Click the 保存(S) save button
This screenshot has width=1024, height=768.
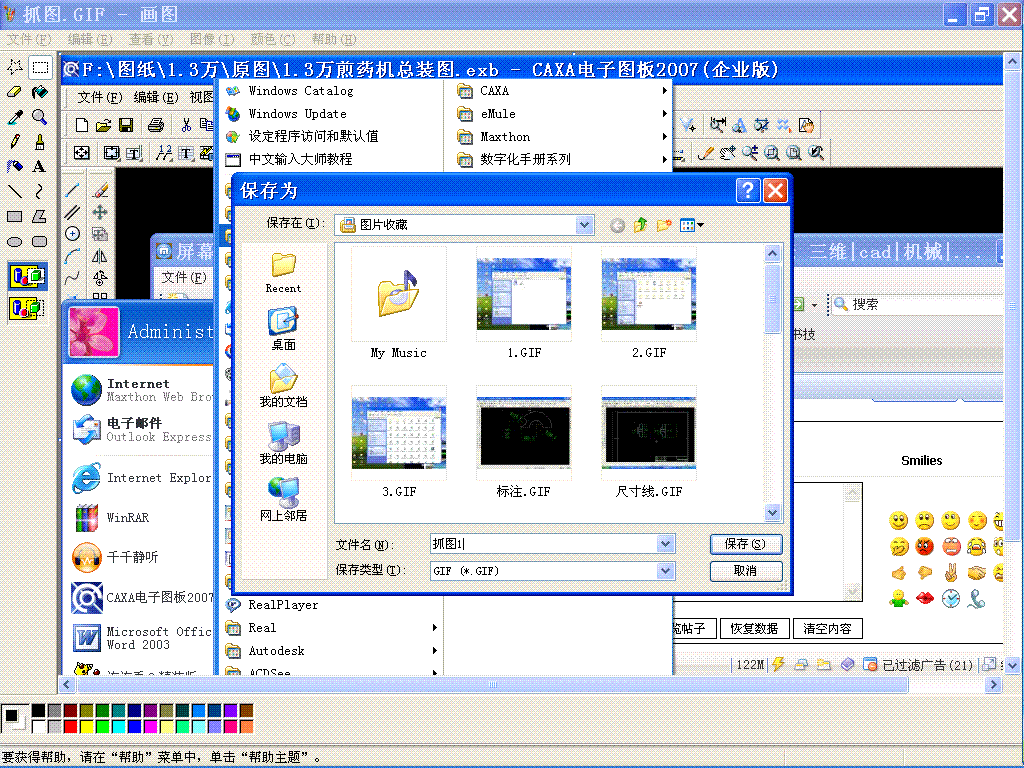[745, 544]
